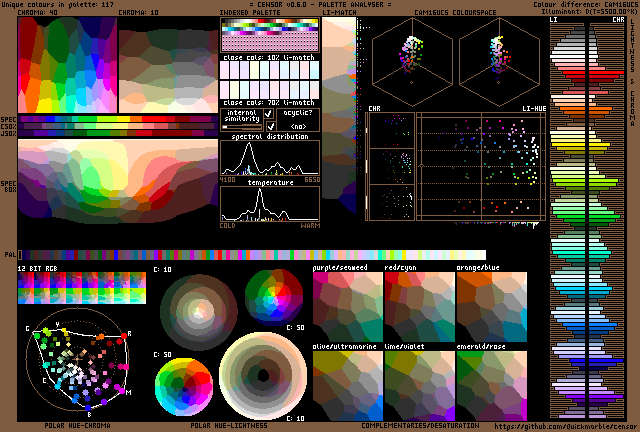The width and height of the screenshot is (640, 432).
Task: Click the 'CAM16UCS COLOURSPACE' heading
Action: pos(455,12)
